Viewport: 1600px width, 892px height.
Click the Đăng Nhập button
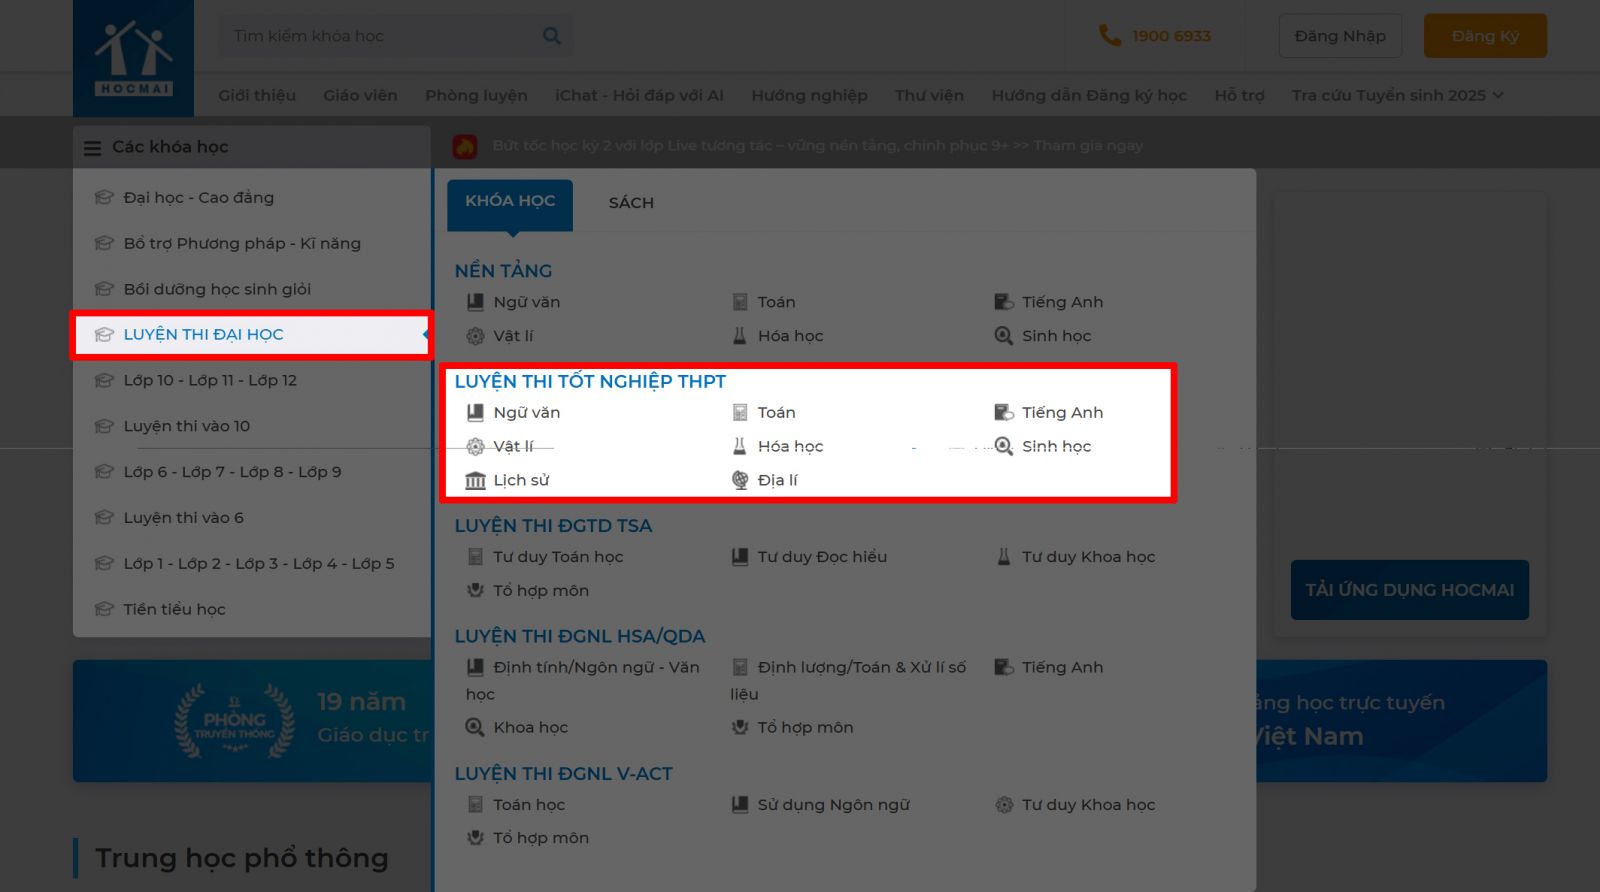tap(1340, 36)
